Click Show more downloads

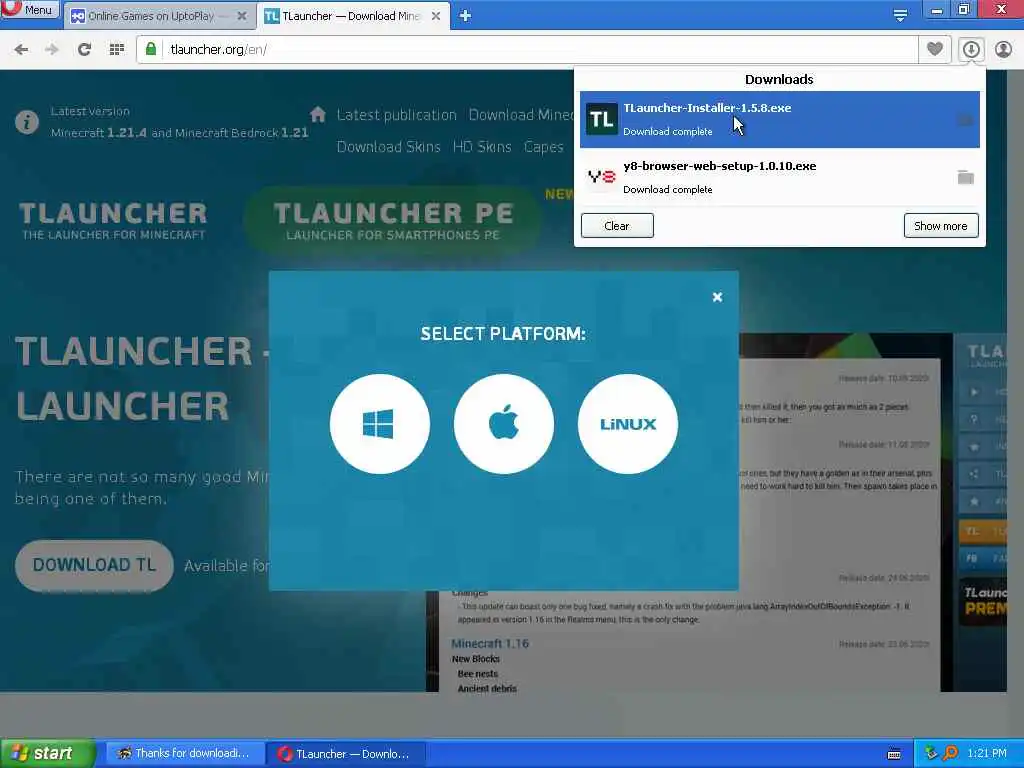940,226
